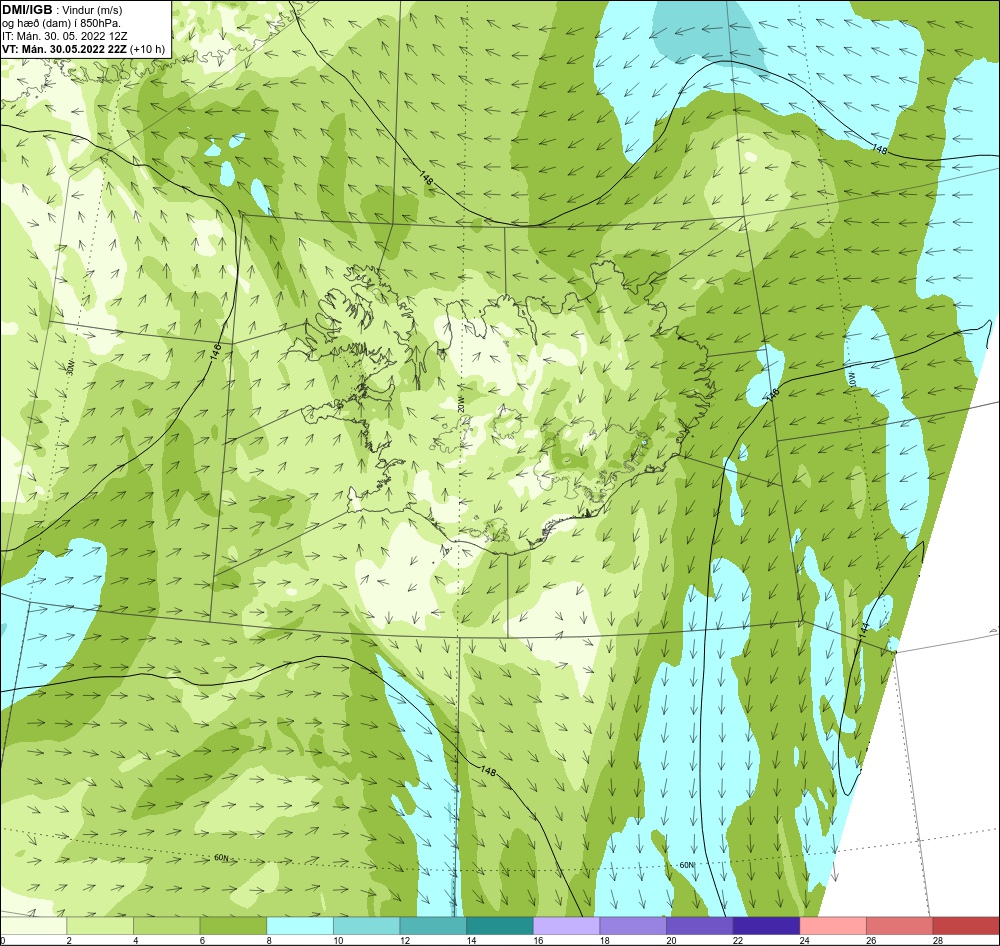Pick the 2–4 m/s legend swatch

(99, 926)
